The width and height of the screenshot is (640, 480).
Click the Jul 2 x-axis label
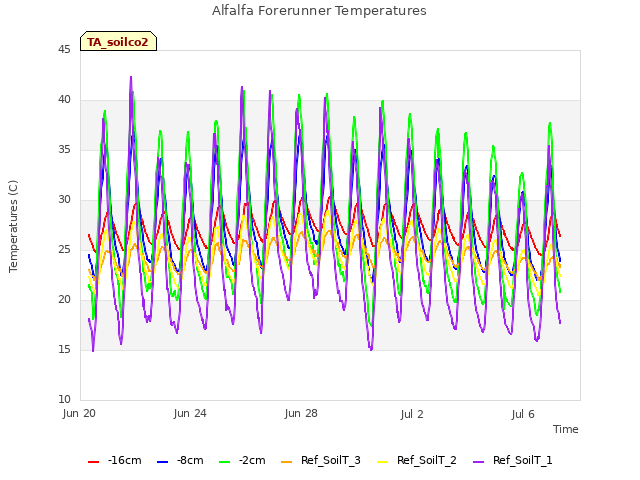(412, 414)
